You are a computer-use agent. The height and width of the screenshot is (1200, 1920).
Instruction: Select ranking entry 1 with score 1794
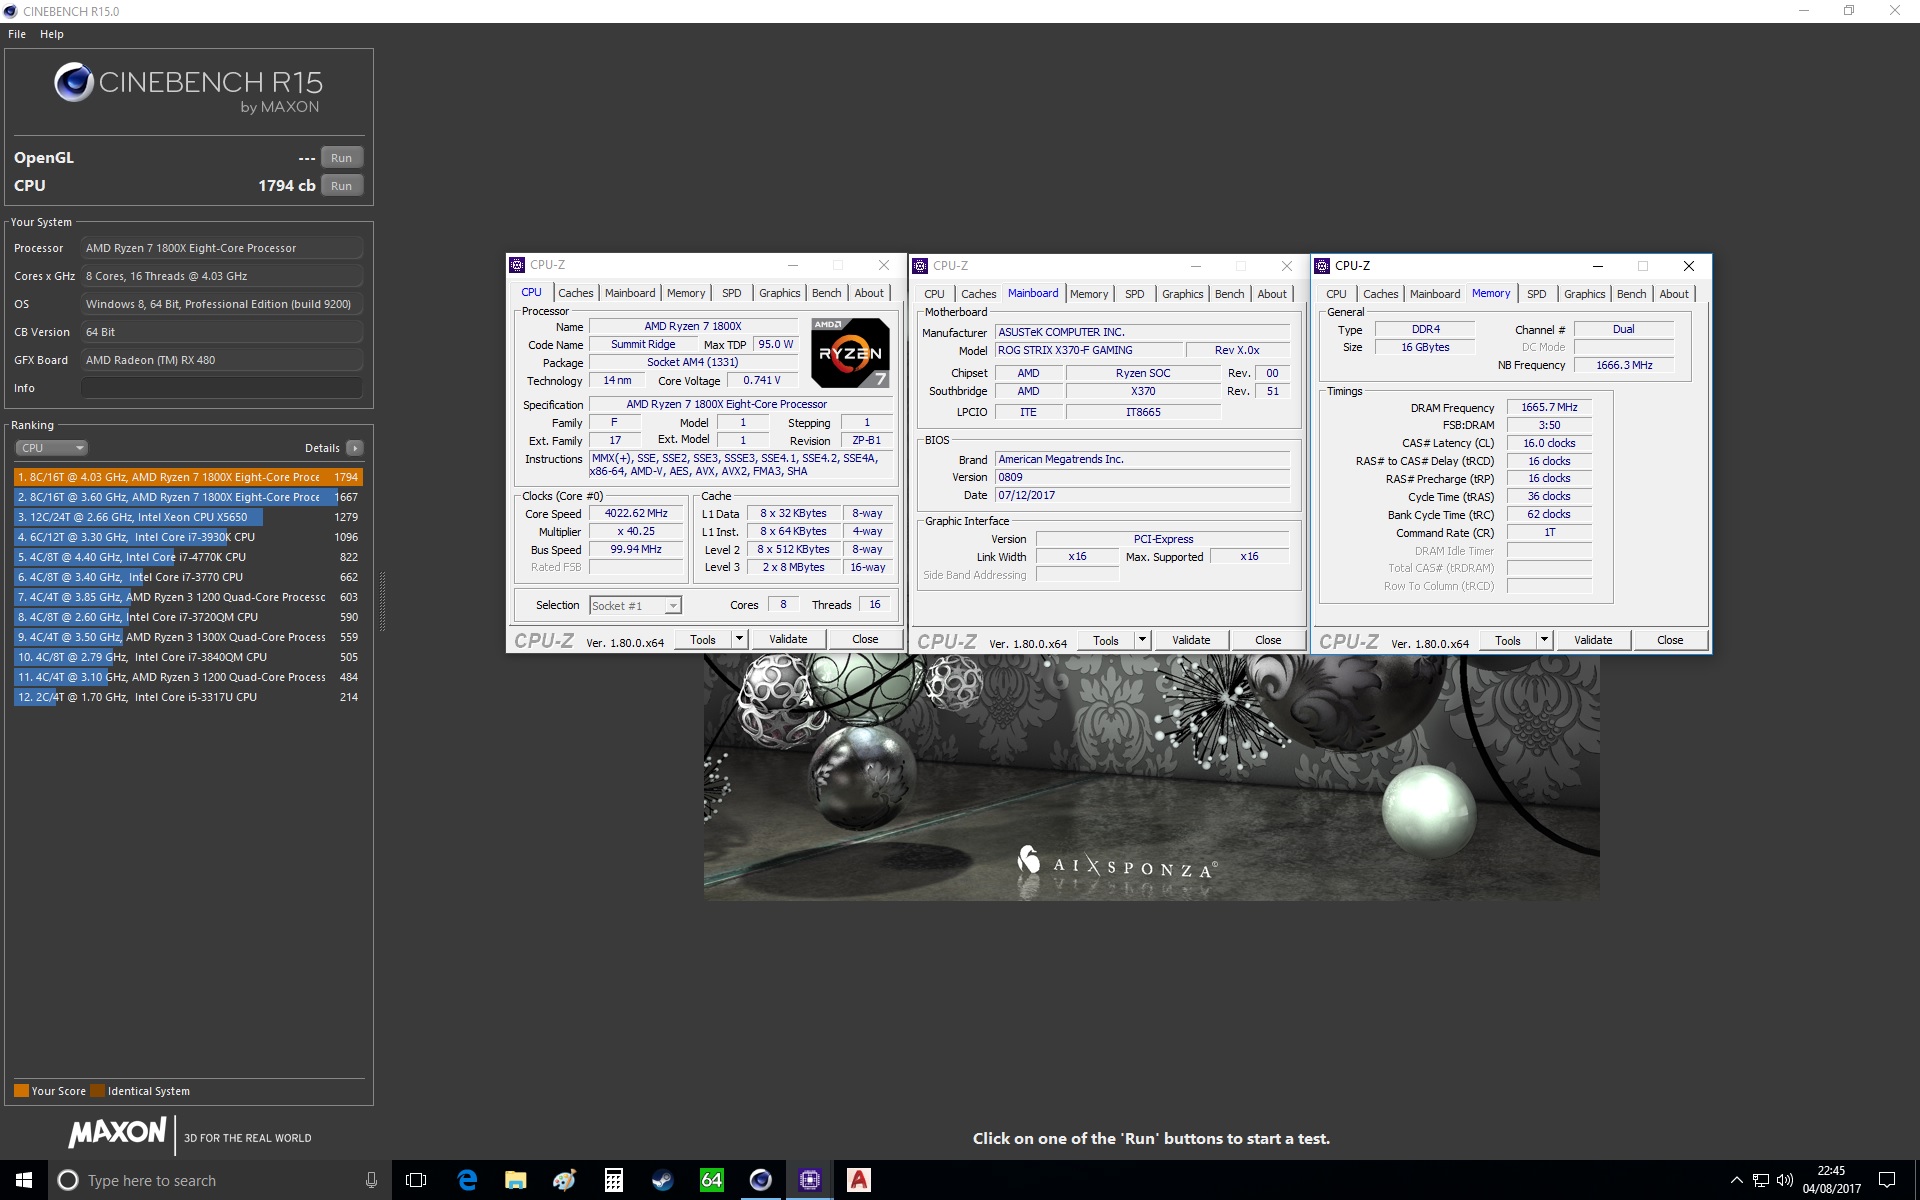point(188,477)
